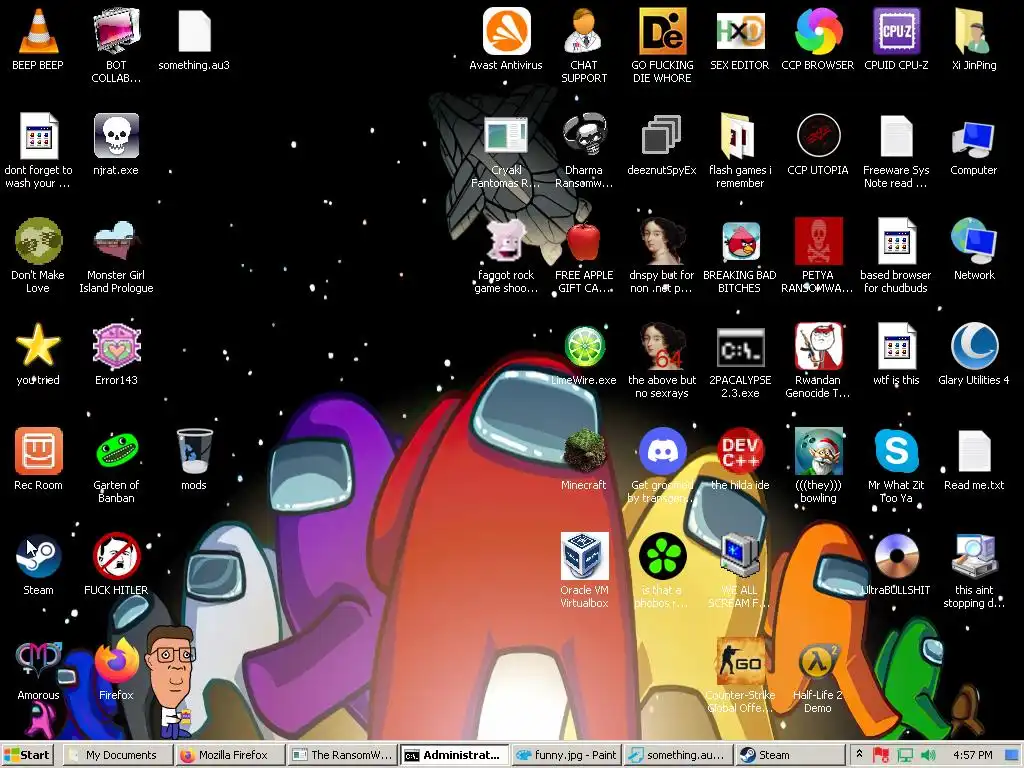
Task: Open the Skype icon labeled Mr What Zit Too Ya
Action: [x=896, y=451]
